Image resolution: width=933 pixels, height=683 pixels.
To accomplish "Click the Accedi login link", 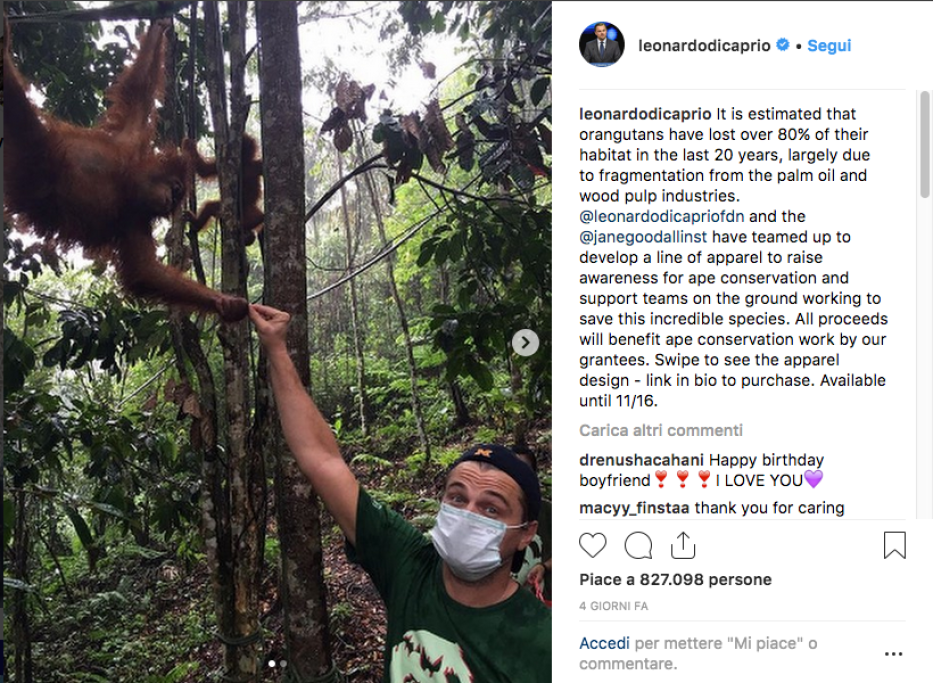I will pyautogui.click(x=604, y=644).
